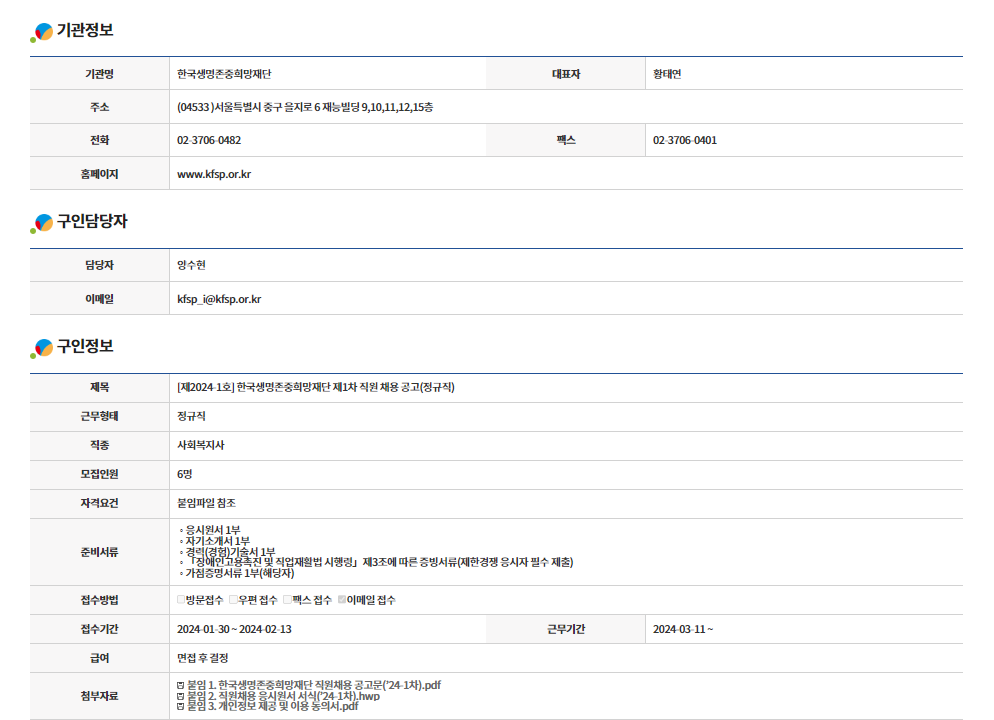Click the 기관정보 section logo icon
This screenshot has height=720, width=994.
point(42,32)
